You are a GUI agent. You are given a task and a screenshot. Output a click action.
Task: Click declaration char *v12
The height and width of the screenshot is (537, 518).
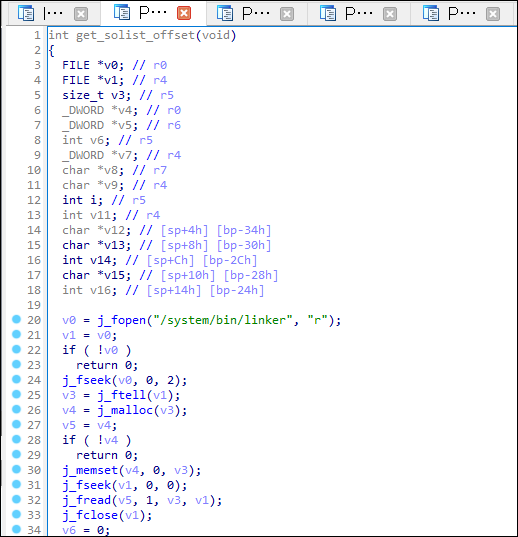pyautogui.click(x=97, y=230)
